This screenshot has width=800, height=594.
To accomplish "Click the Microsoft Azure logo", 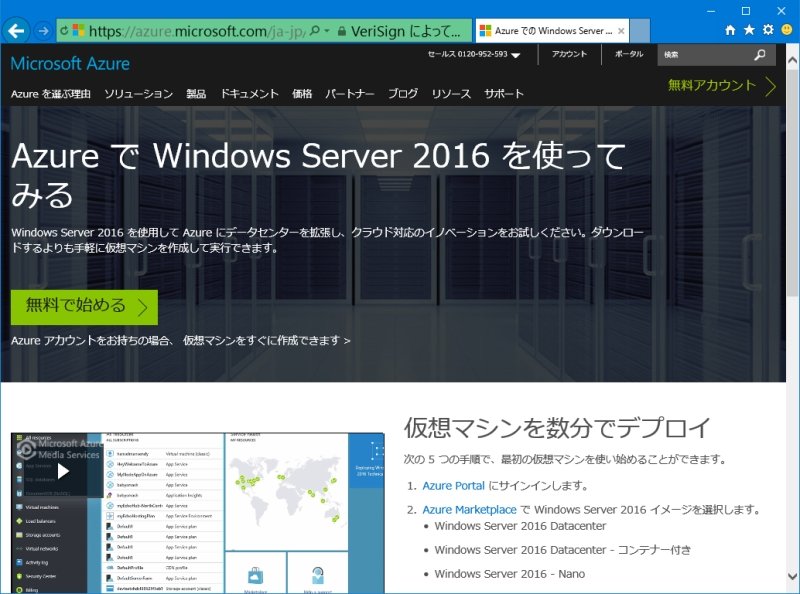I will [70, 64].
